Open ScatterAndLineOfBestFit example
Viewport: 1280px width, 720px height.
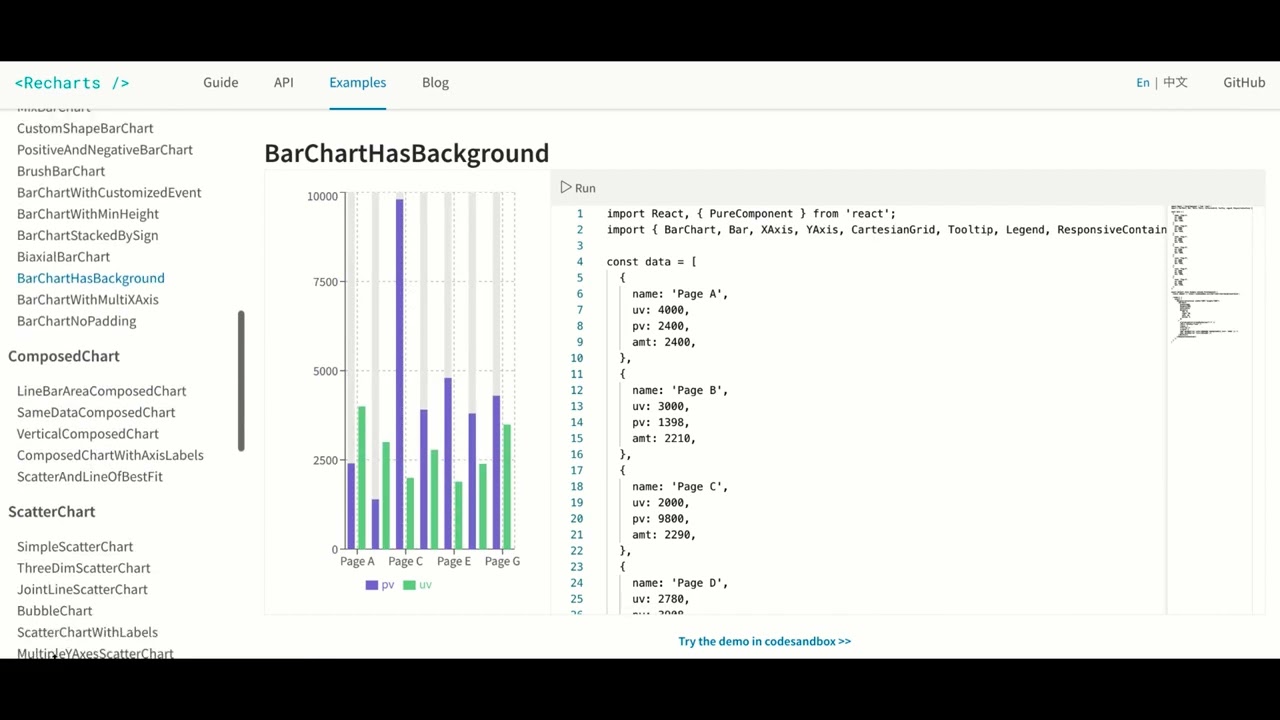coord(90,477)
